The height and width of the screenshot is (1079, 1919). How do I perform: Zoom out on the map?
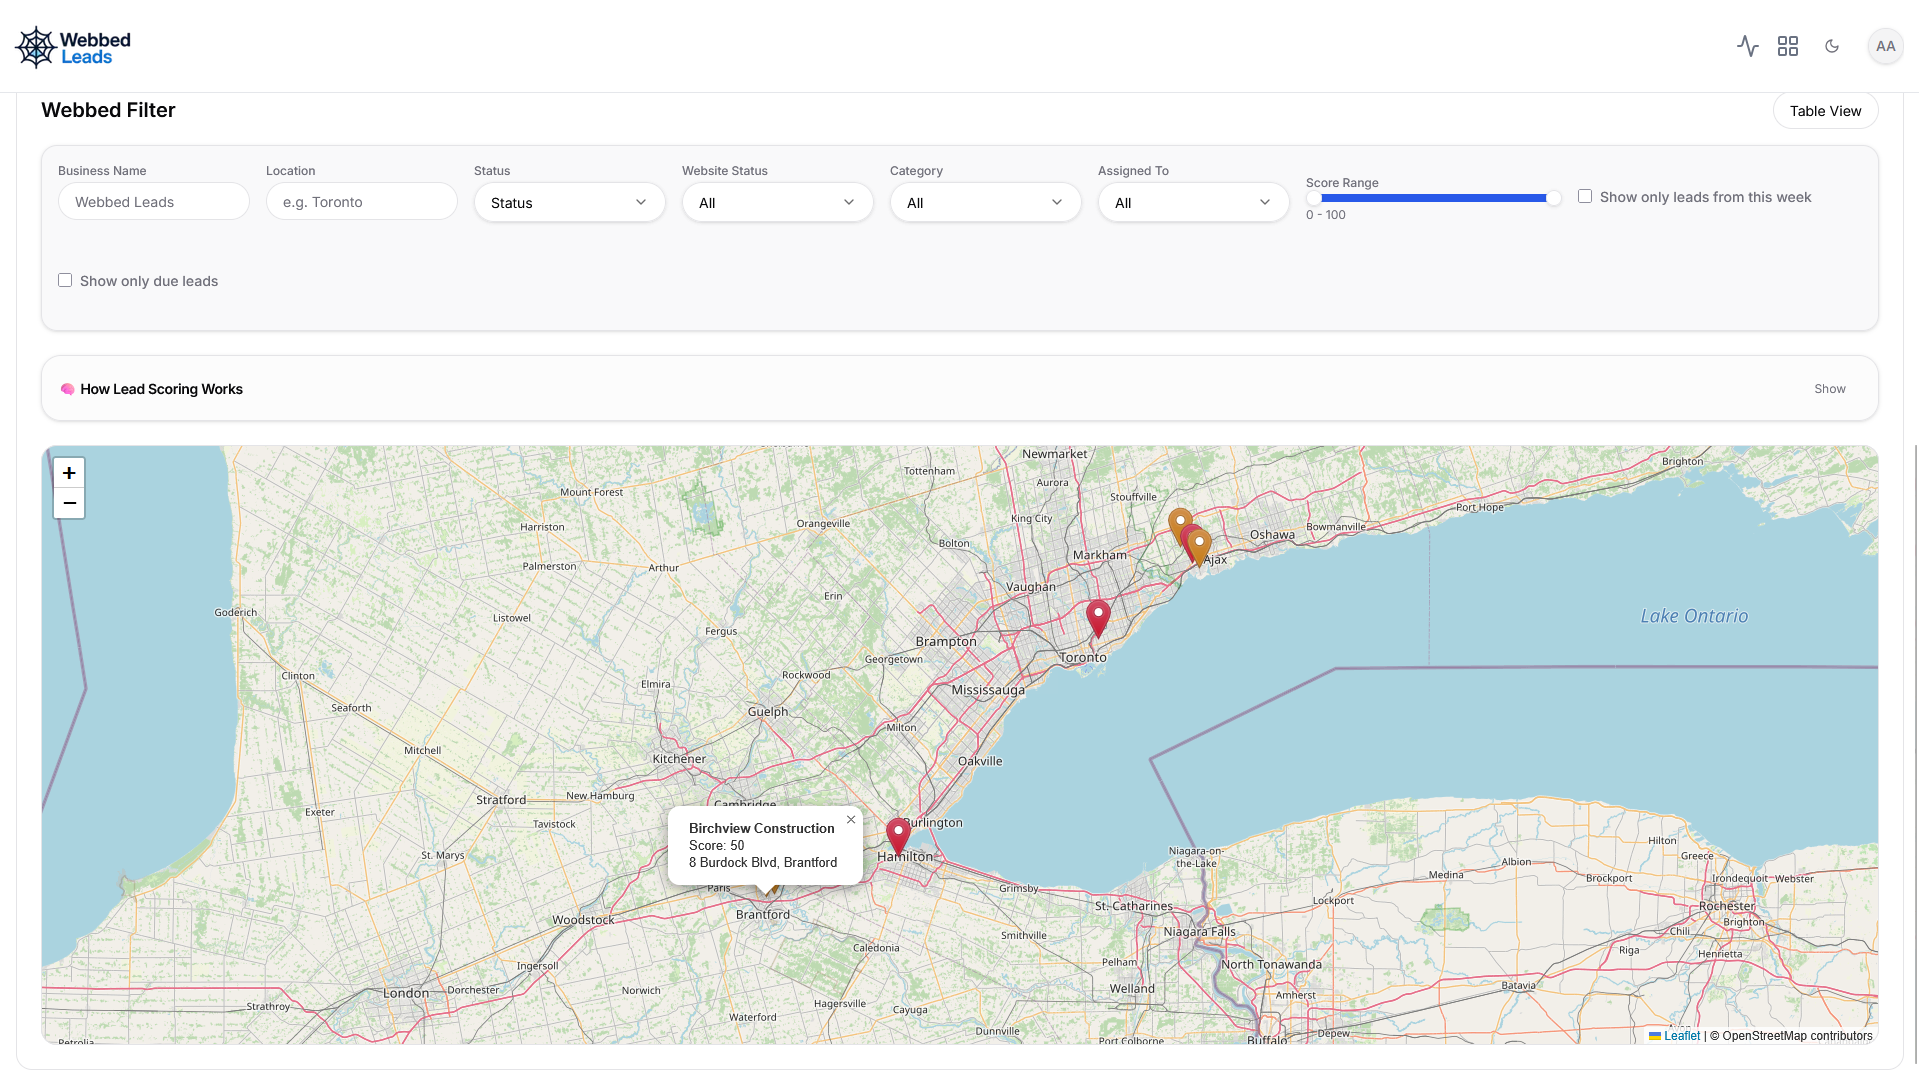pos(69,503)
